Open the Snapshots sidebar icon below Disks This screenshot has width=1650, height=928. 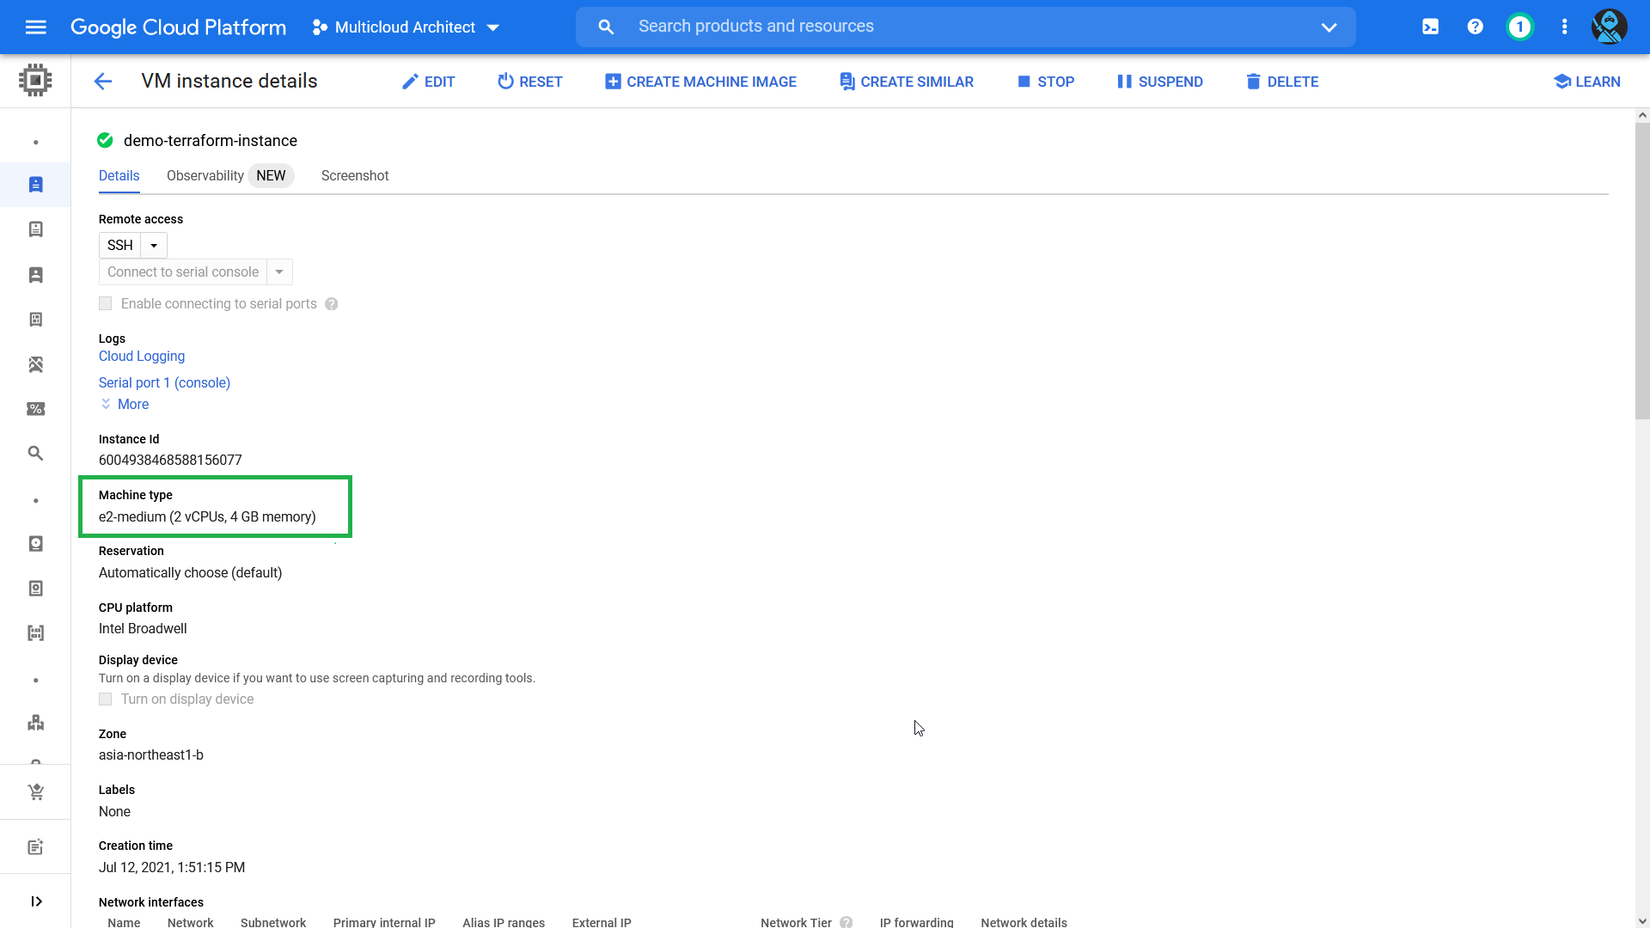pos(36,589)
